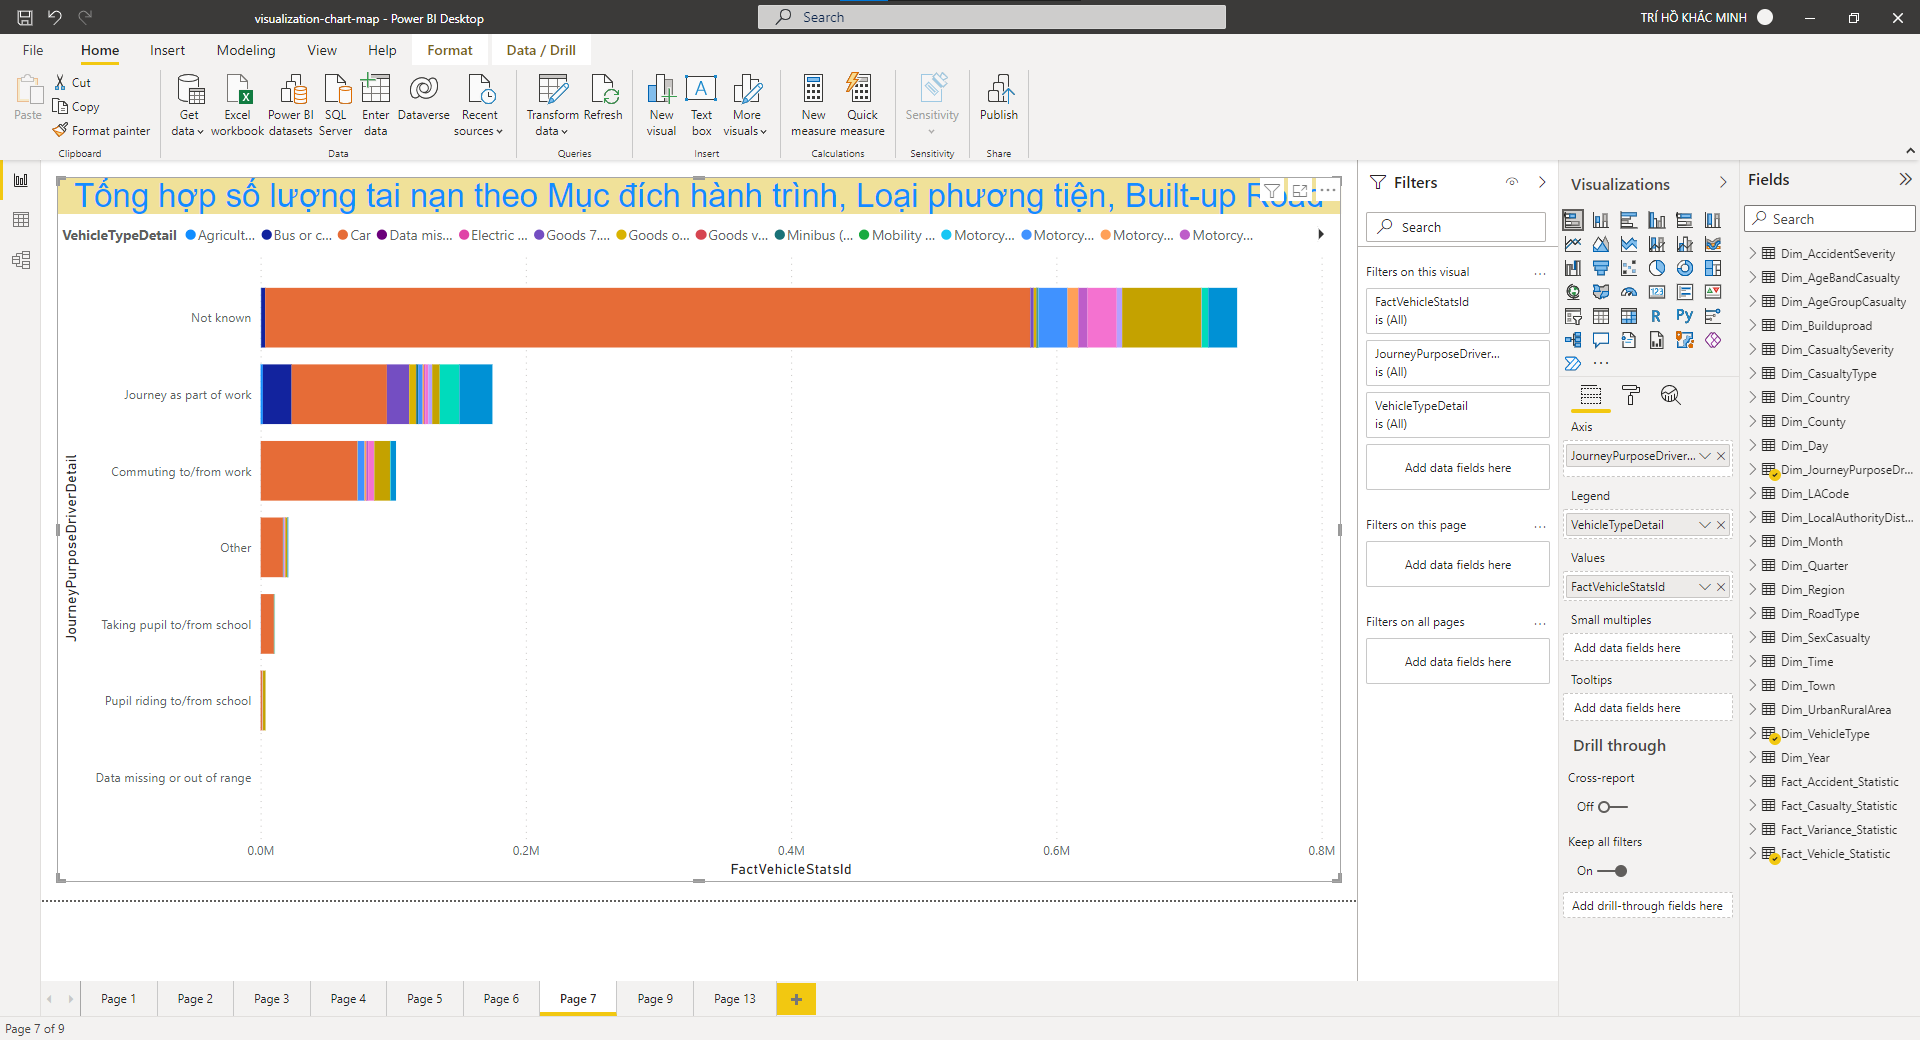
Task: Insert a Python visual
Action: click(x=1685, y=316)
